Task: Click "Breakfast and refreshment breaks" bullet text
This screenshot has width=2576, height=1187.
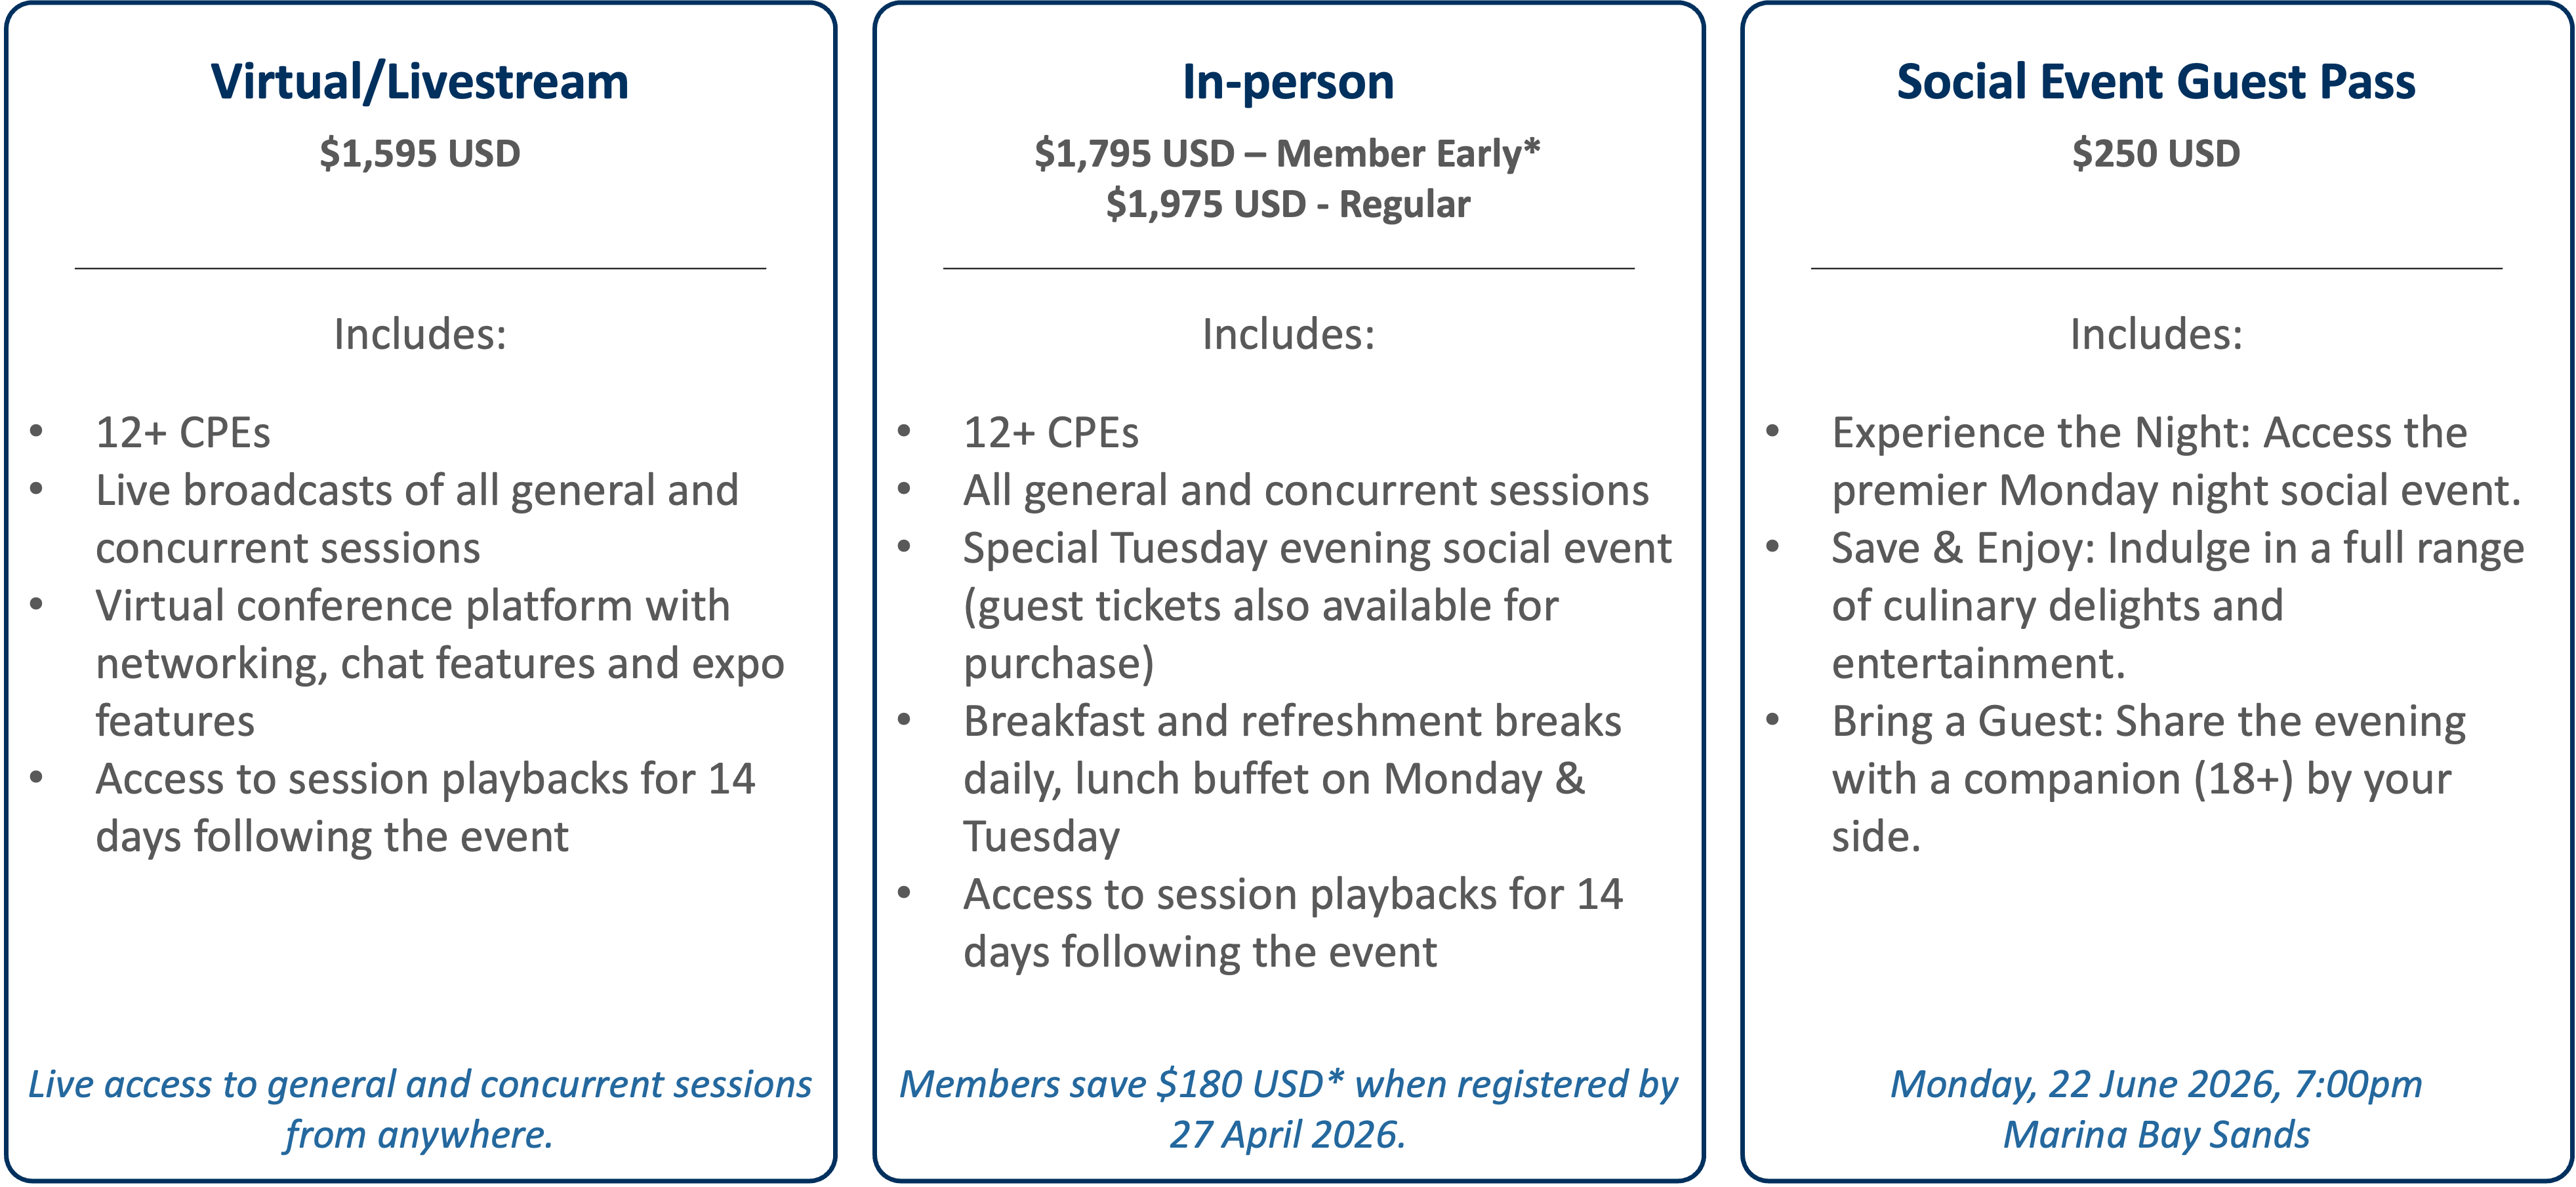Action: [x=1292, y=722]
